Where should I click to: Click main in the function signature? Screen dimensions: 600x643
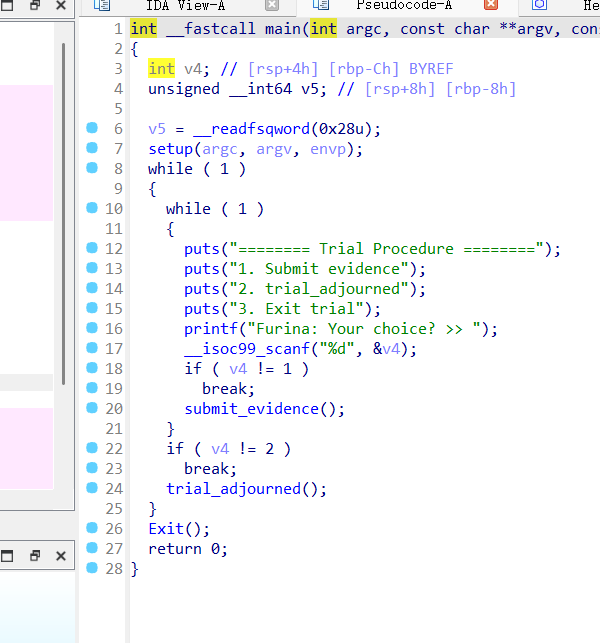(283, 29)
